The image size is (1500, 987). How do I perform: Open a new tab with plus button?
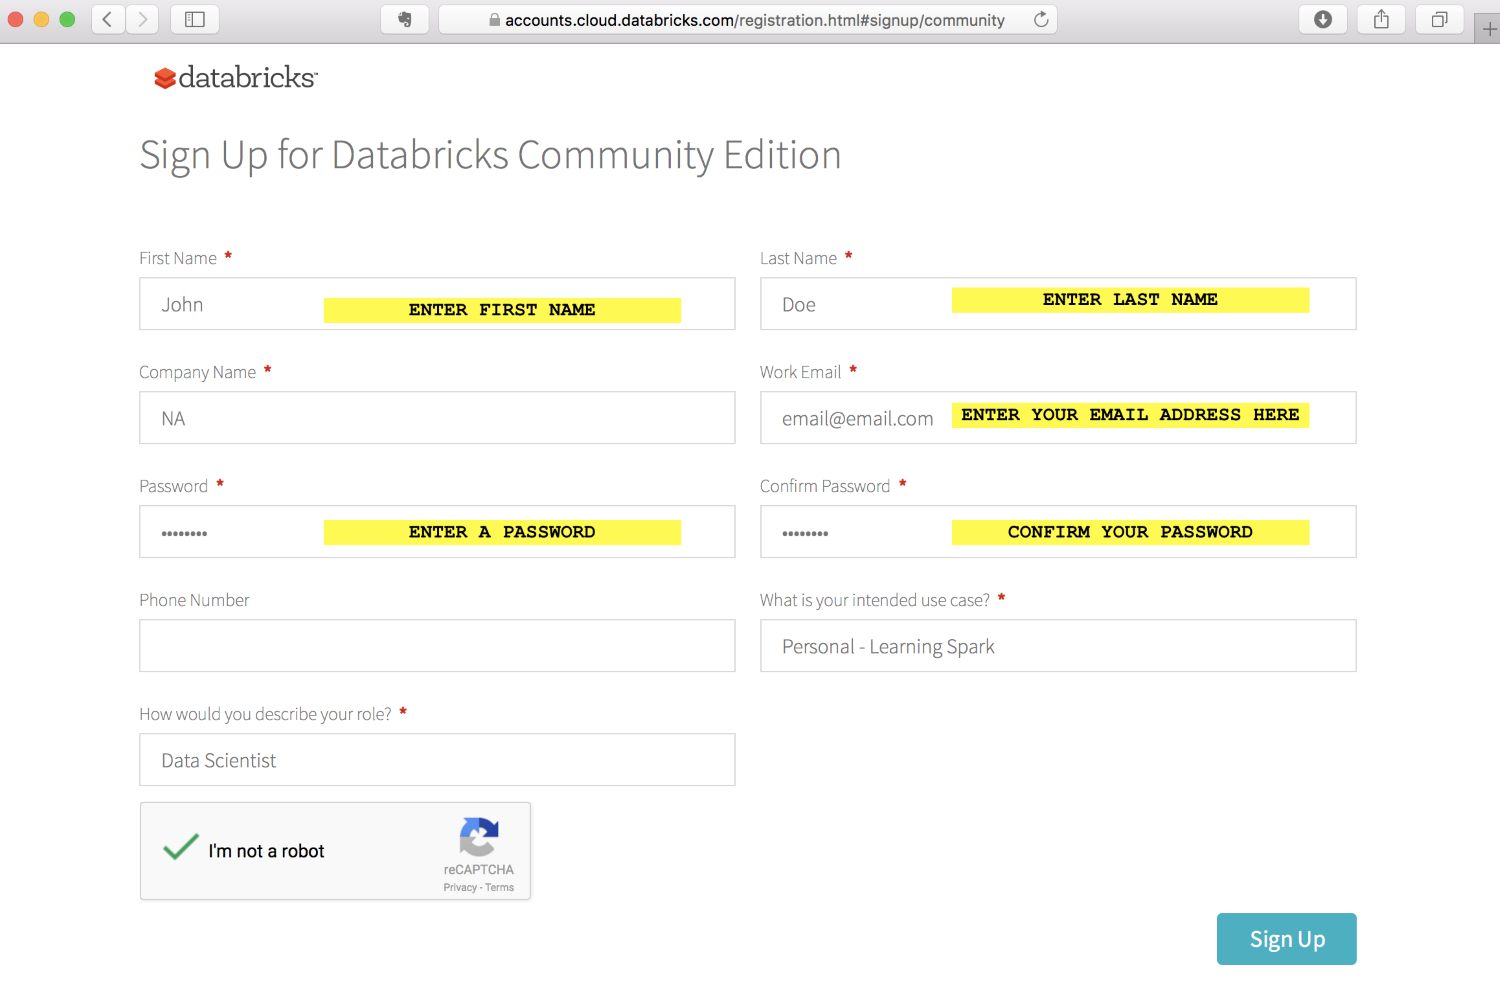1489,29
